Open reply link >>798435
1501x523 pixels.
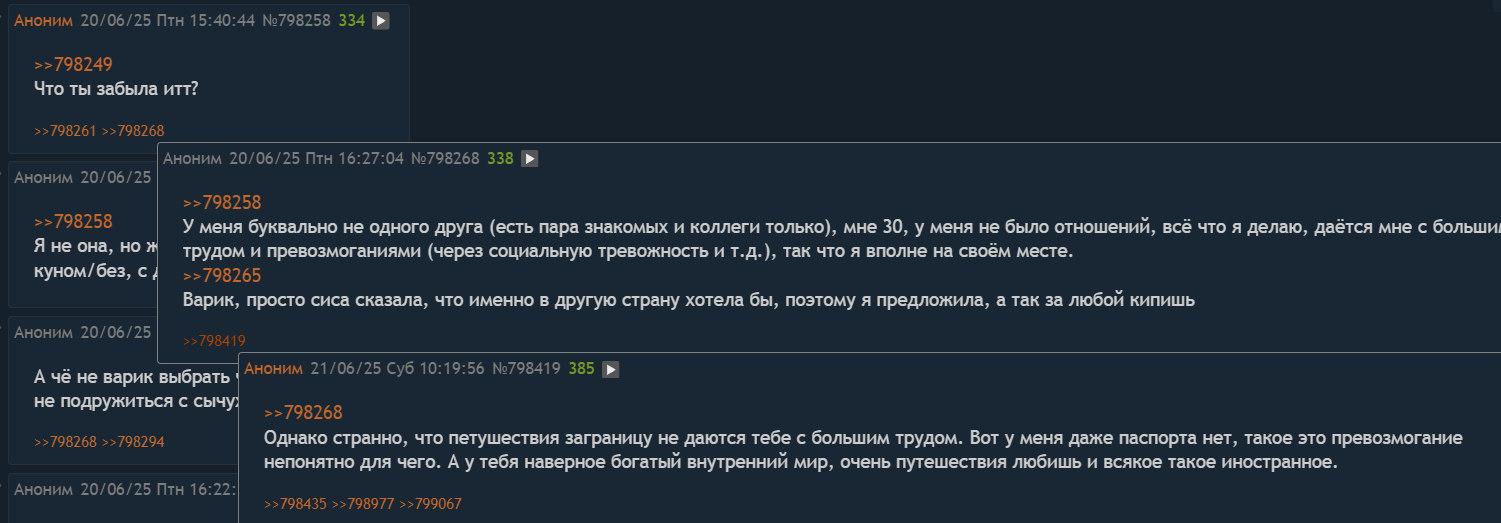(295, 505)
